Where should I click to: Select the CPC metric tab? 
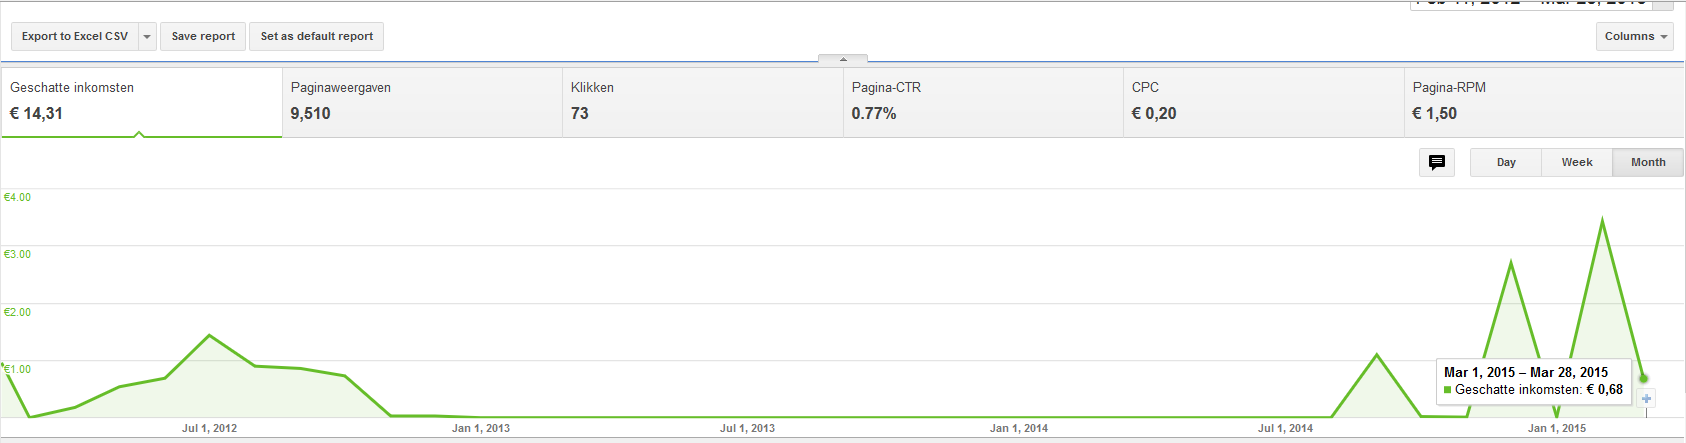pyautogui.click(x=1264, y=102)
